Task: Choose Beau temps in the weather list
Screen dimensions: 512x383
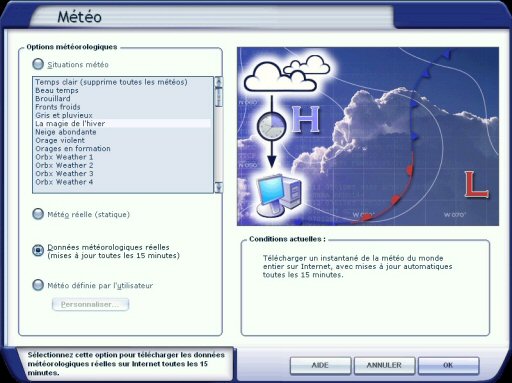Action: (123, 90)
